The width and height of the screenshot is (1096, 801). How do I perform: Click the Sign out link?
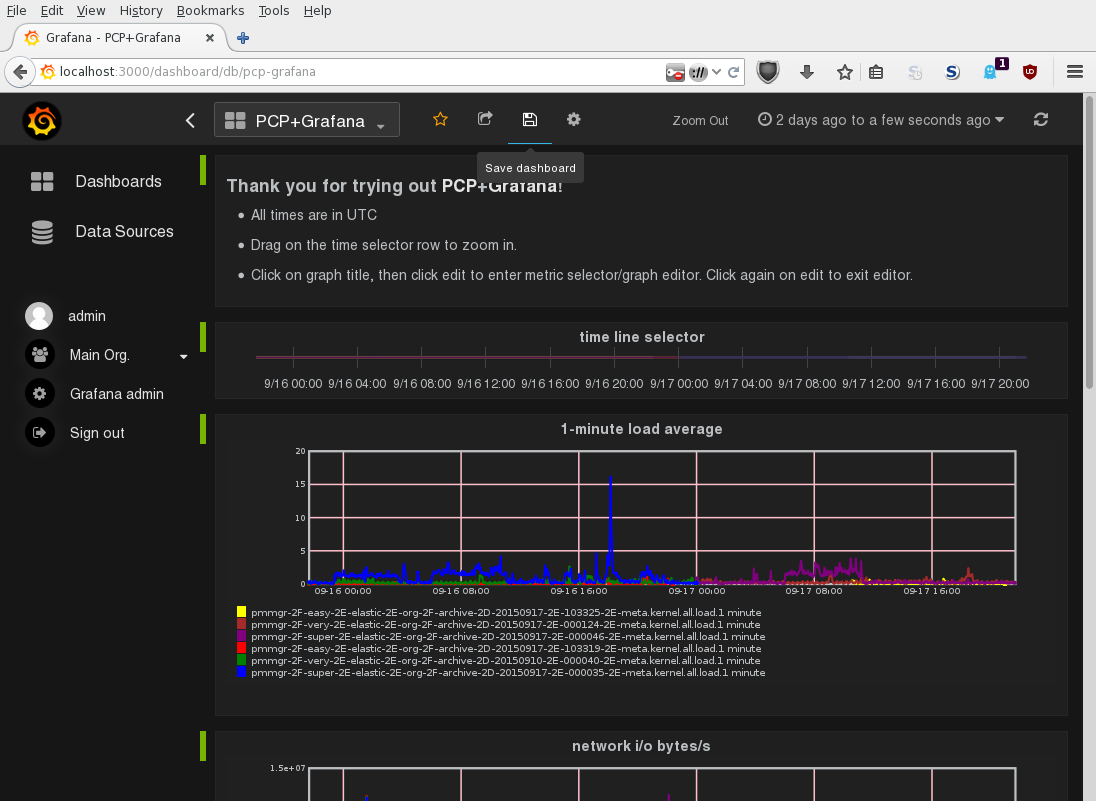click(97, 433)
